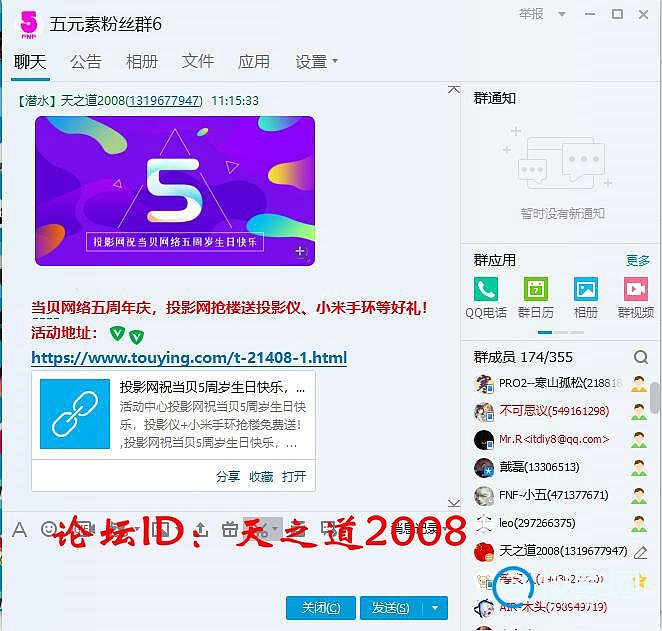Click the group avatar logo in title bar
Viewport: 662px width, 631px height.
coord(29,24)
